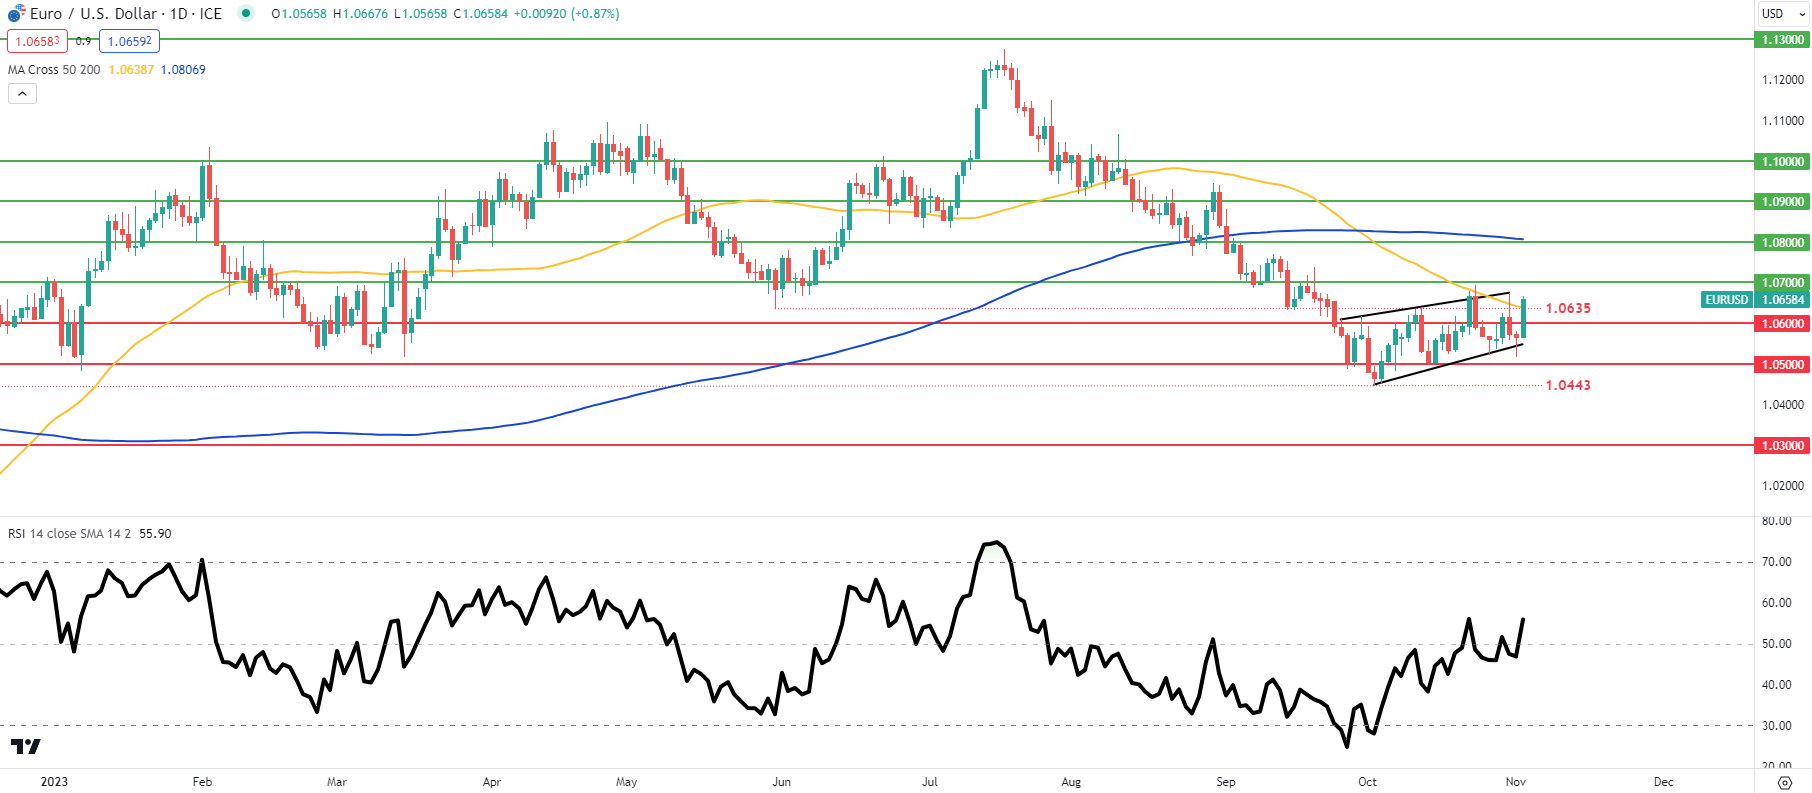Click the 1.08000 price level label
1812x793 pixels.
pos(1782,242)
